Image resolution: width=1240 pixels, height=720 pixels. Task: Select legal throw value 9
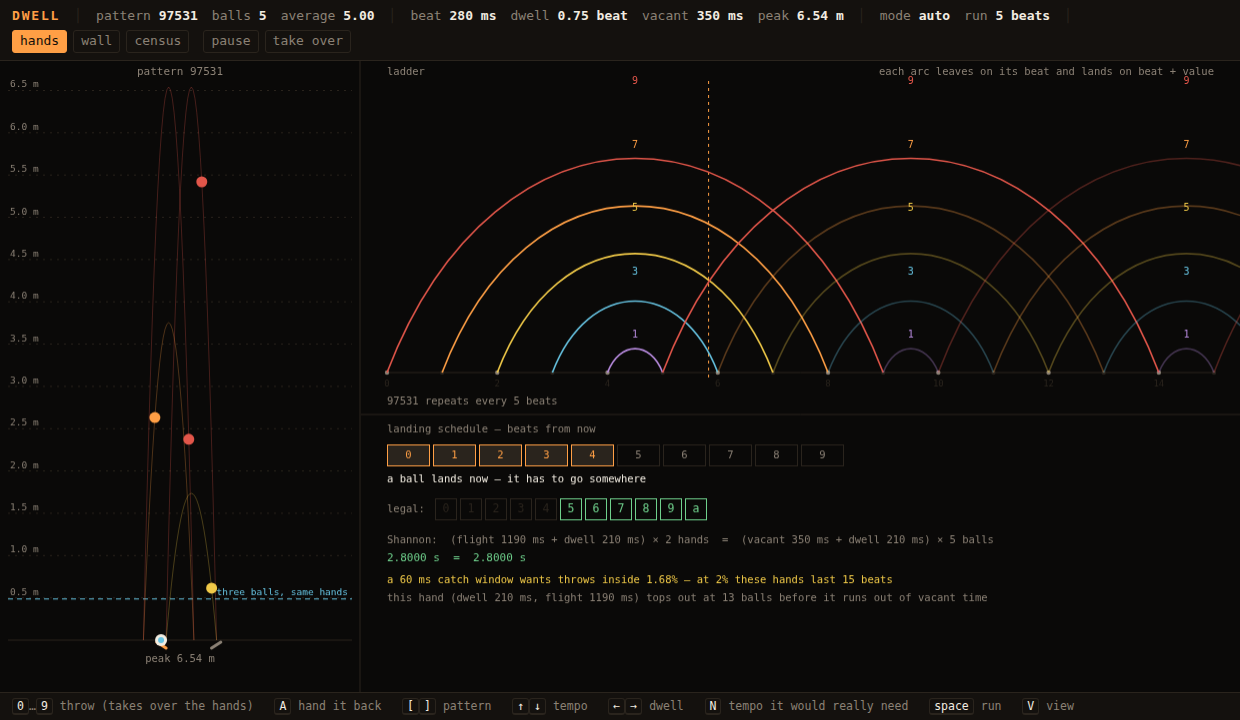pos(671,509)
